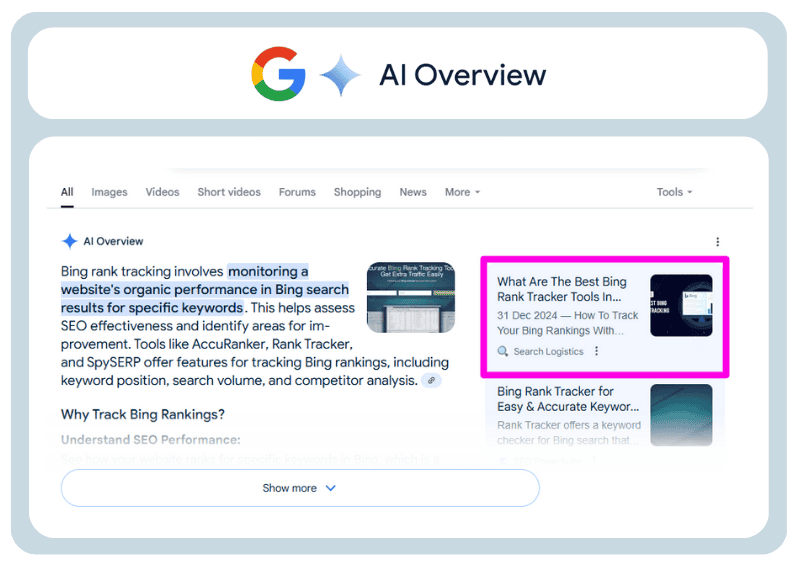
Task: Click the 'Why Track Bing Rankings?' heading
Action: [143, 414]
